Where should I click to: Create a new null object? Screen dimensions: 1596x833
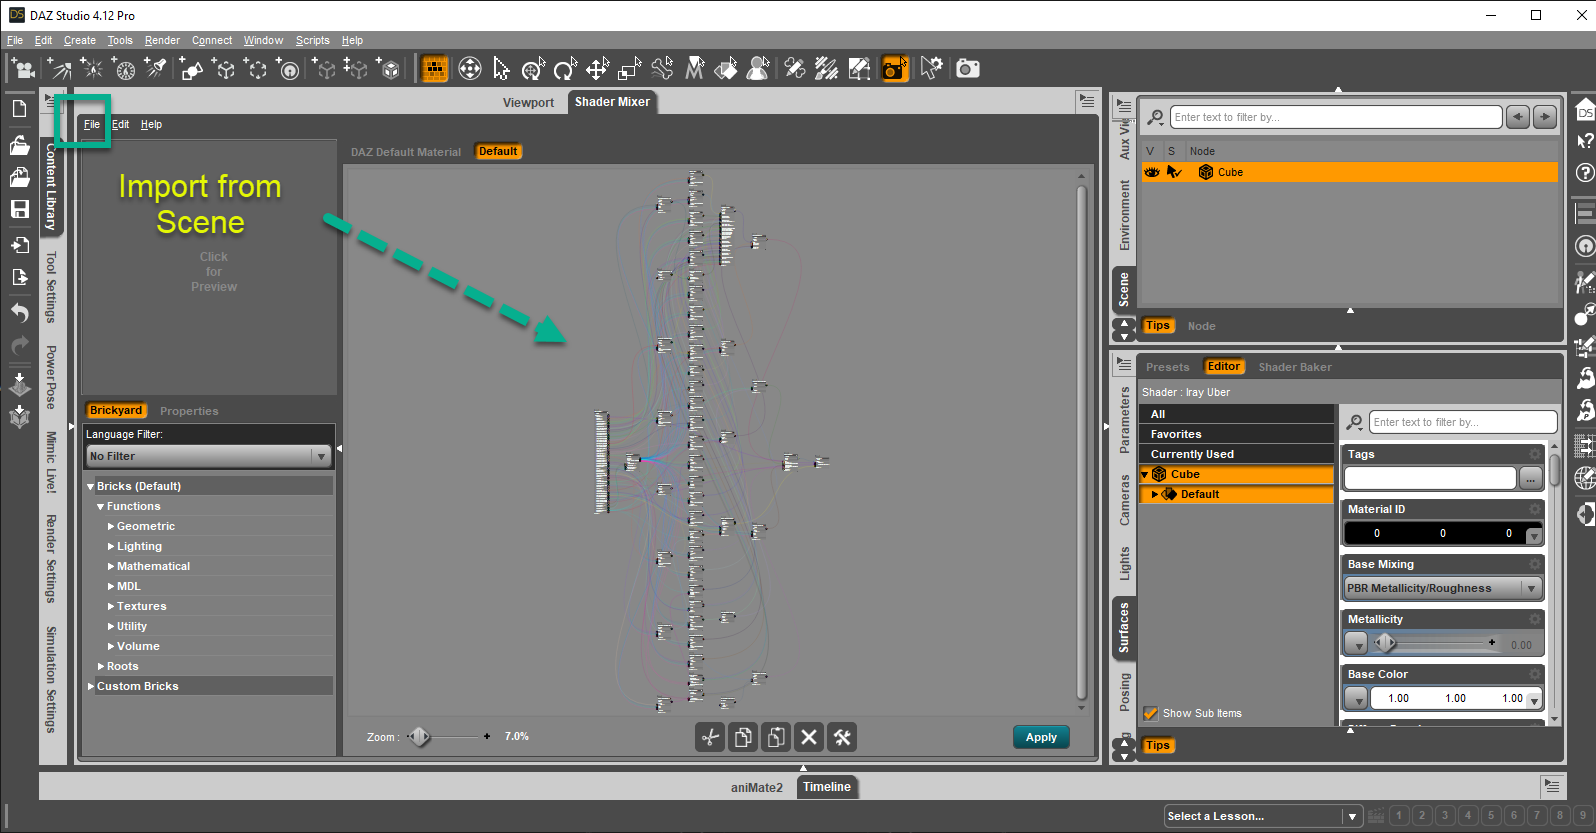pyautogui.click(x=223, y=68)
